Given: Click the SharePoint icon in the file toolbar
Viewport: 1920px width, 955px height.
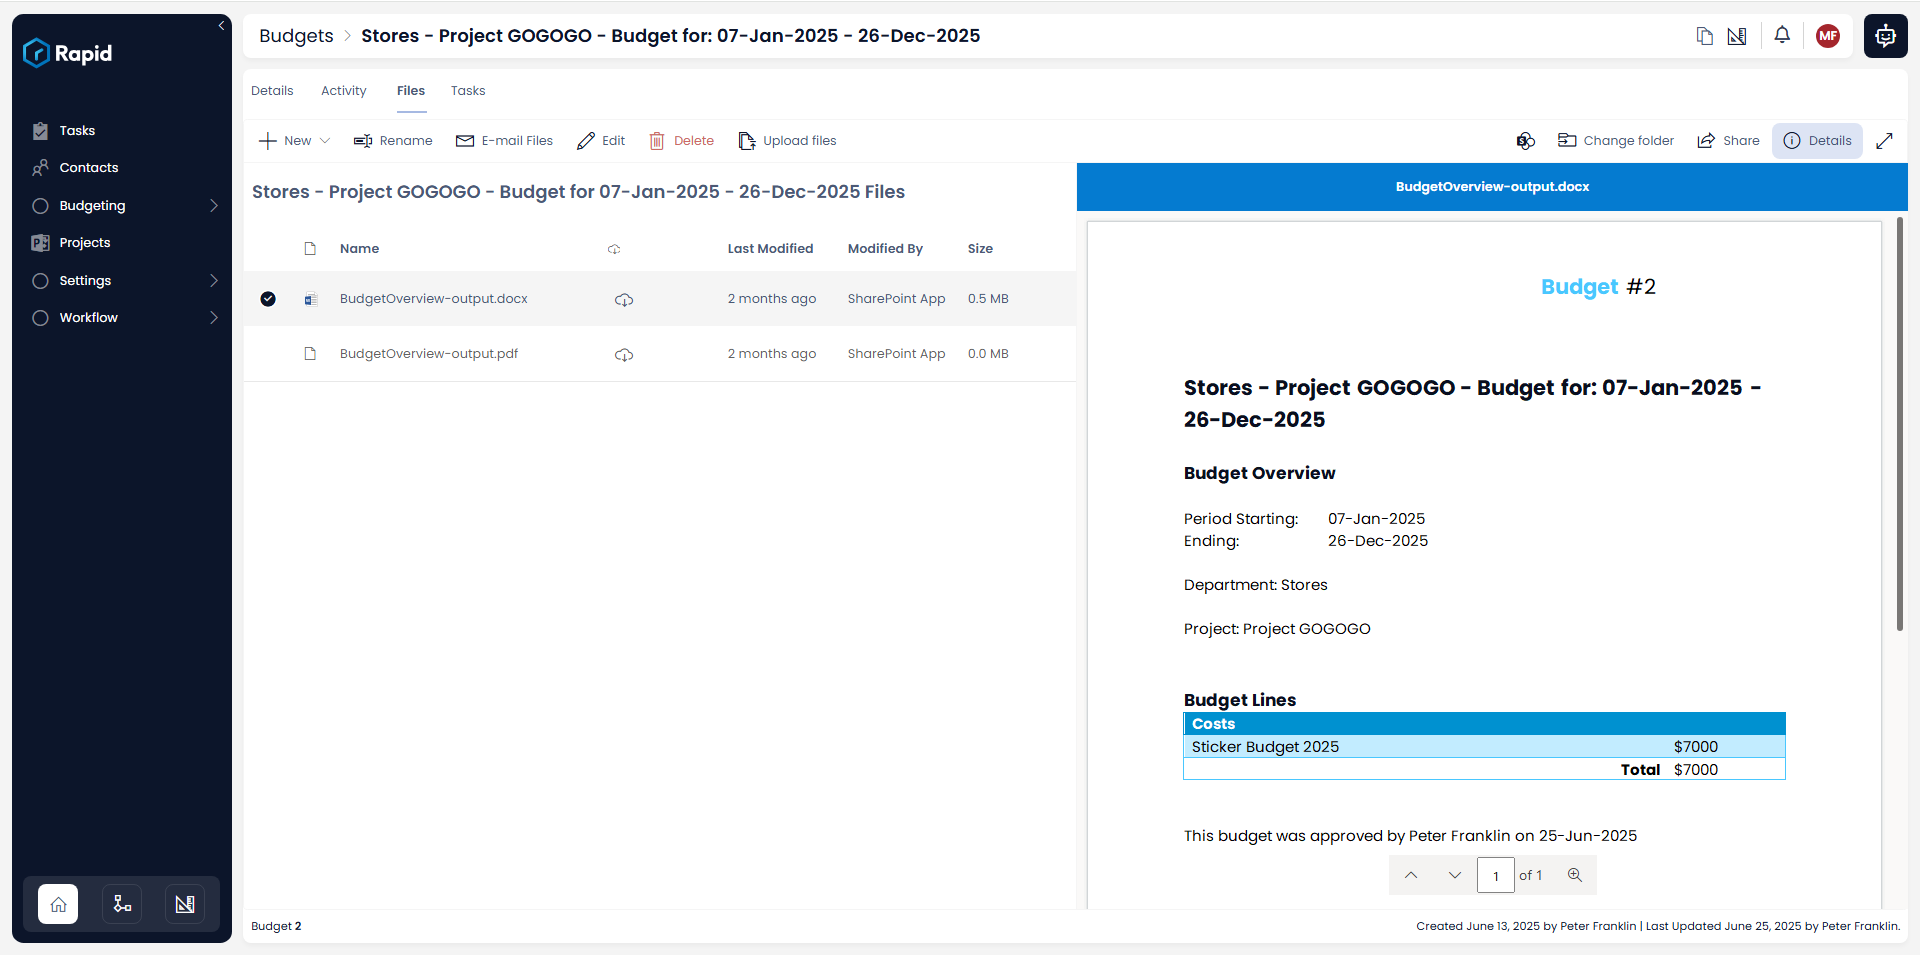Looking at the screenshot, I should coord(1525,141).
